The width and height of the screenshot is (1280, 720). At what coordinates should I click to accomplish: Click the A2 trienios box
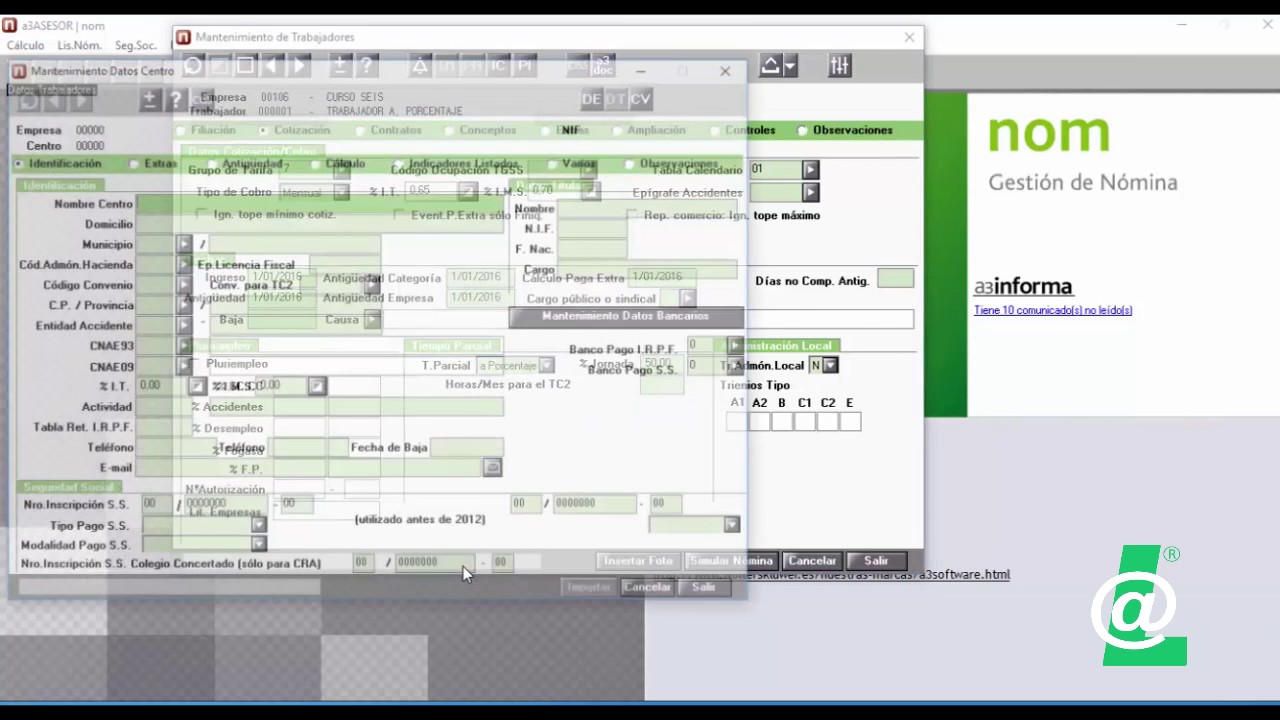tap(759, 422)
